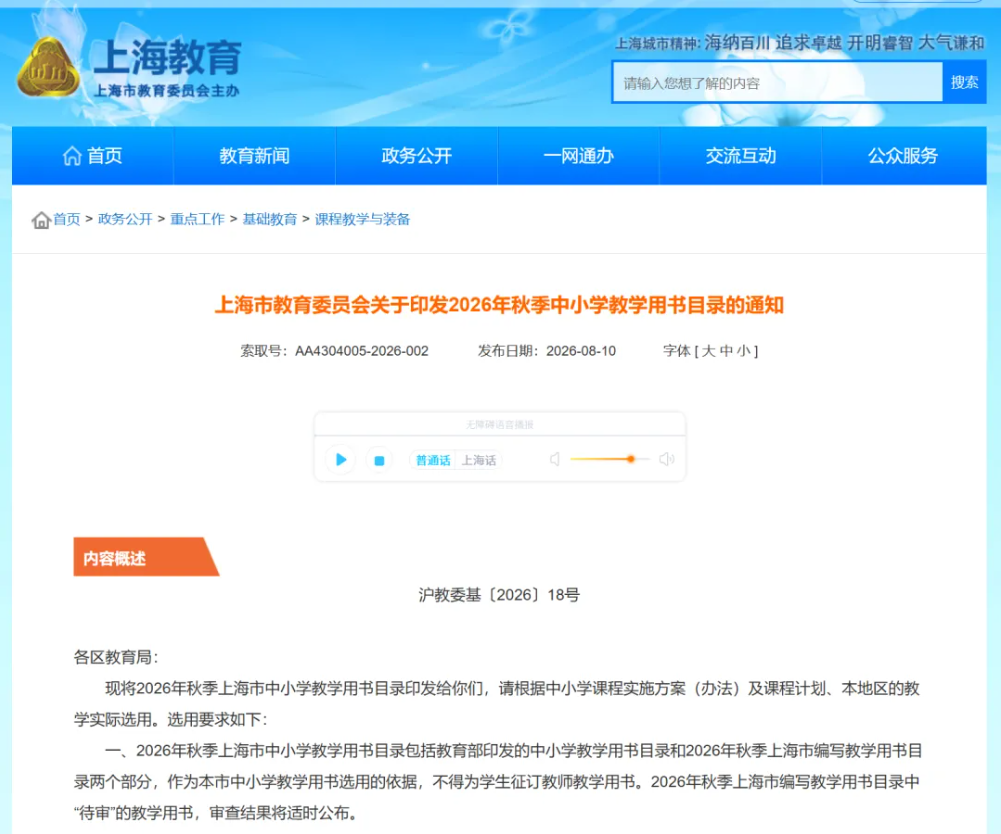Go to 重点工作 breadcrumb link
The image size is (1001, 834).
pos(197,219)
